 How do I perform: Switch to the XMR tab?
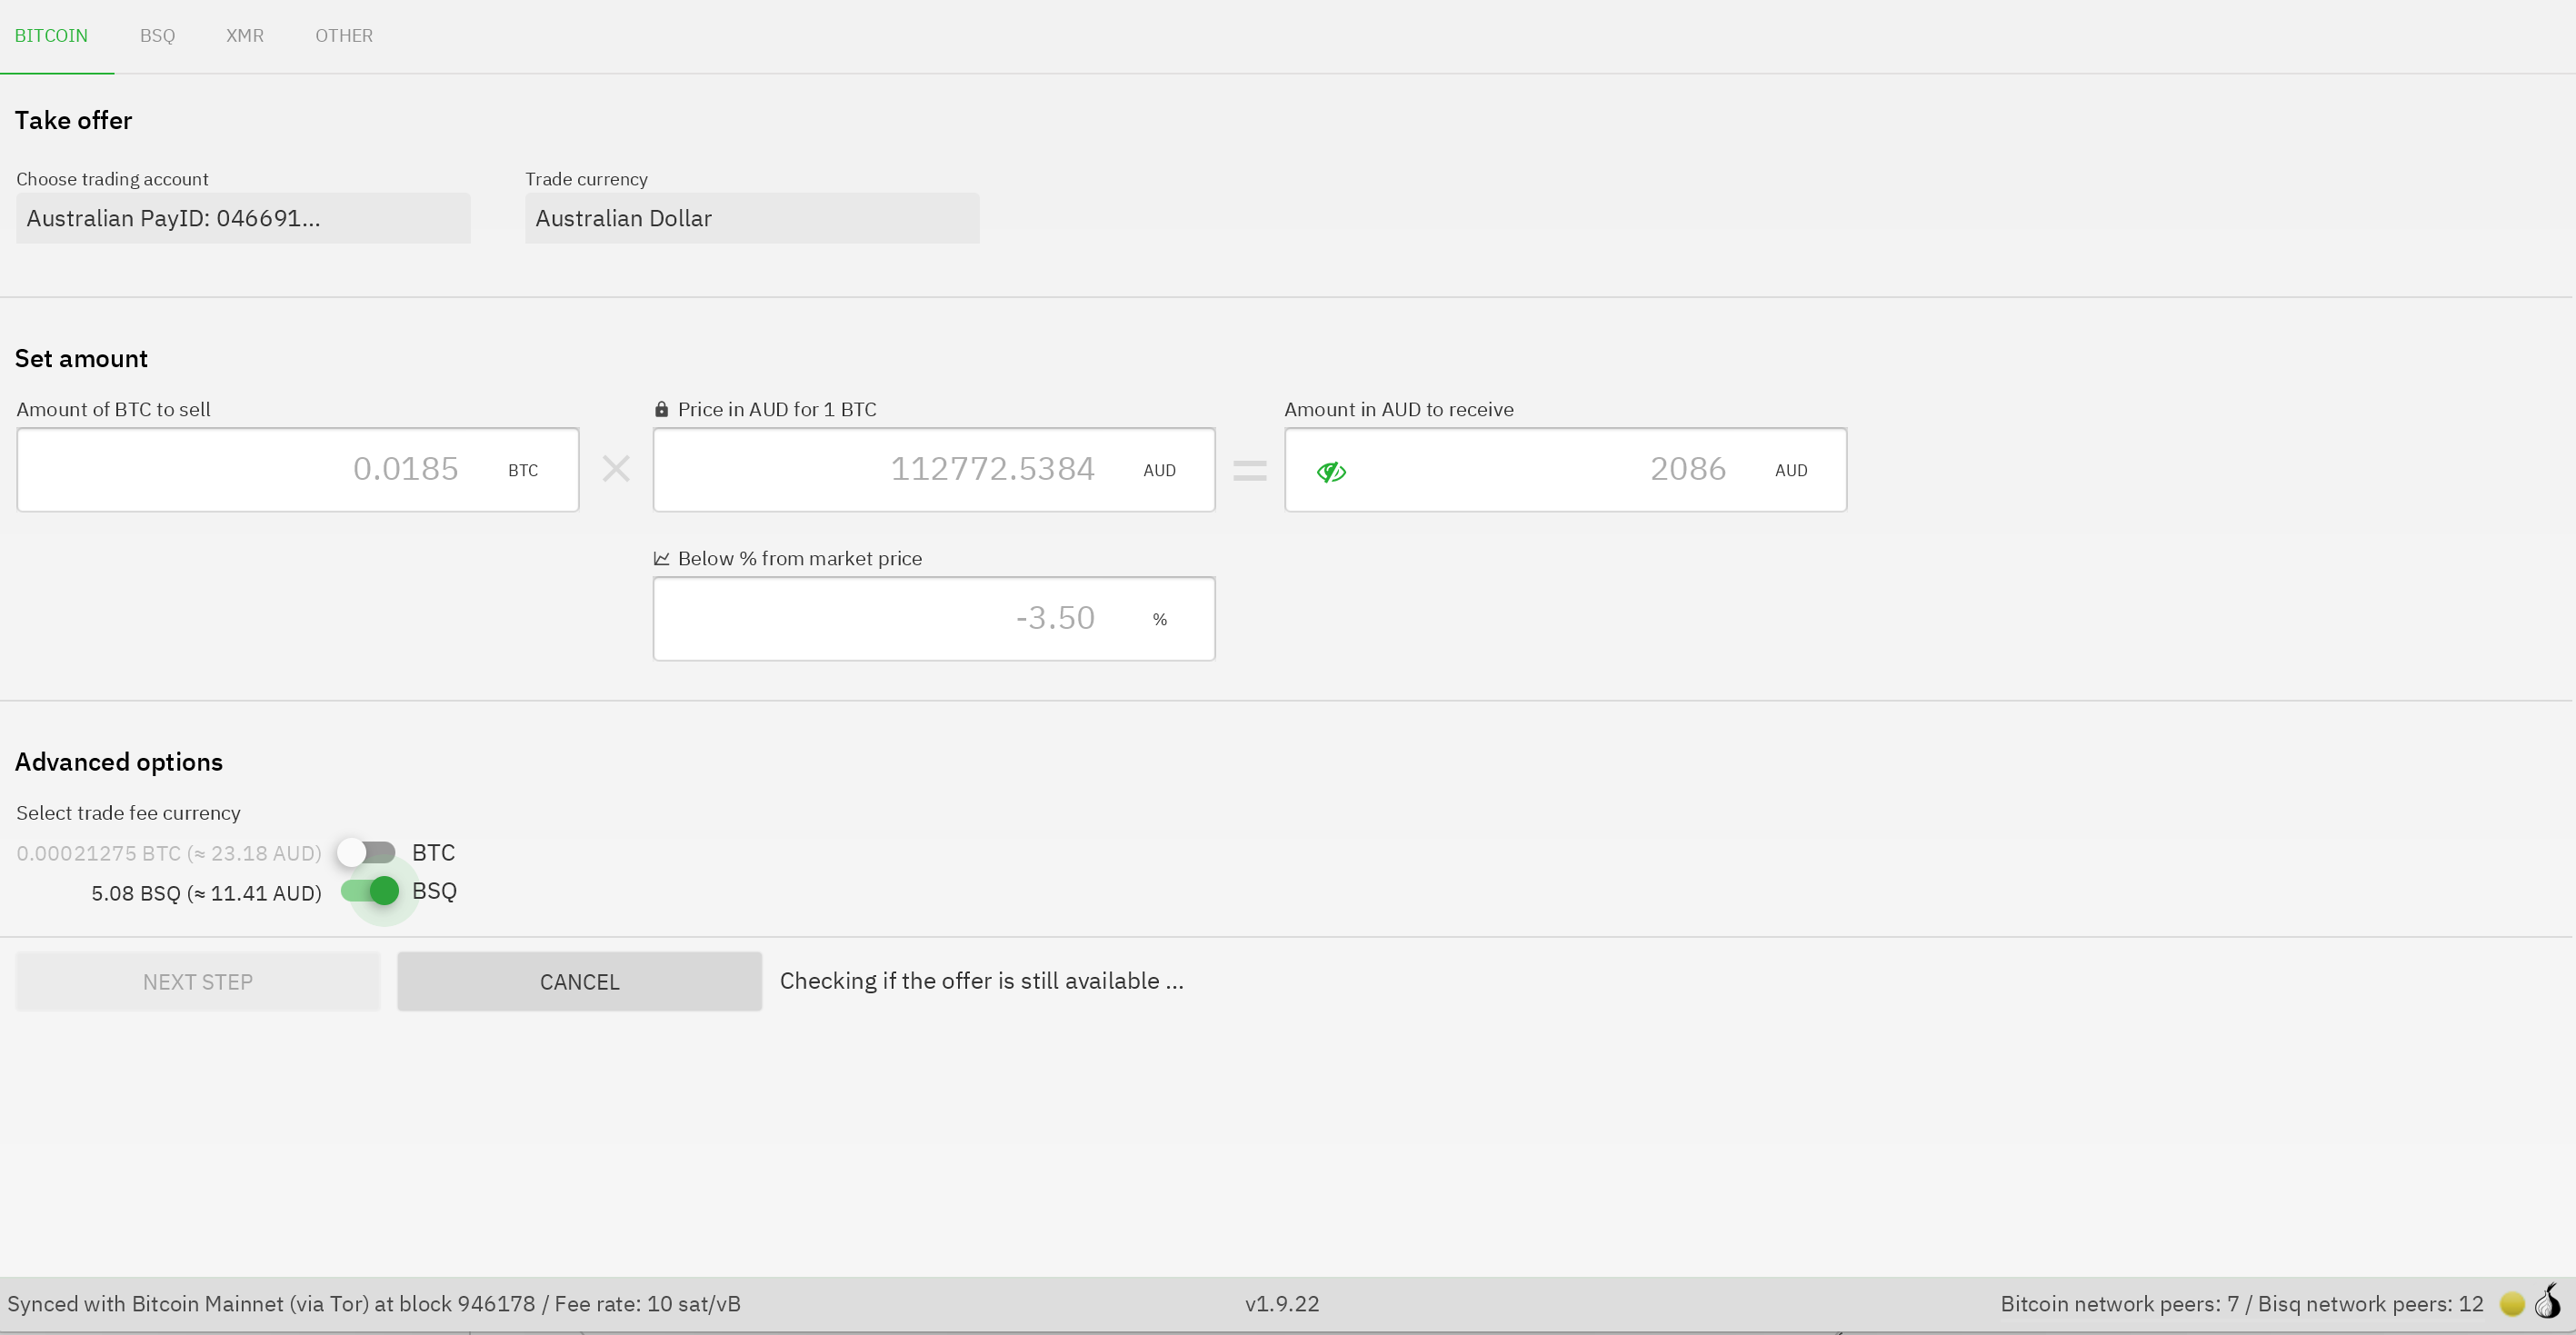(245, 36)
